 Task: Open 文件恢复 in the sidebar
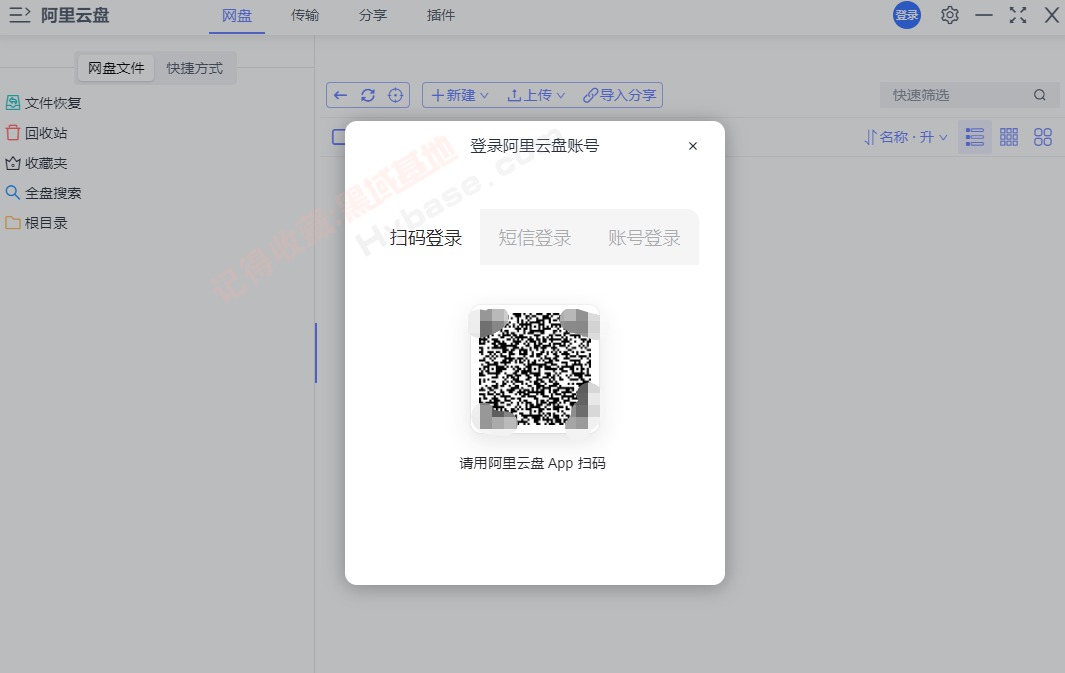(x=43, y=103)
